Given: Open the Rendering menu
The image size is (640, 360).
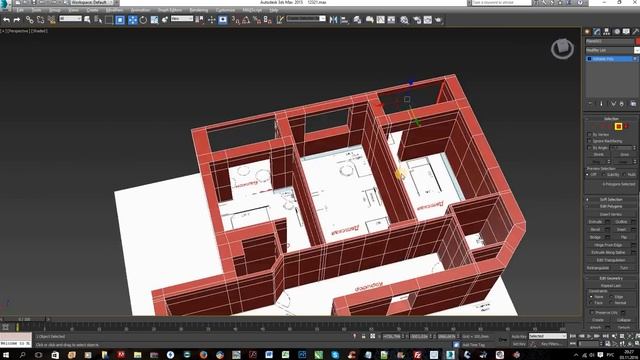Looking at the screenshot, I should pos(199,10).
